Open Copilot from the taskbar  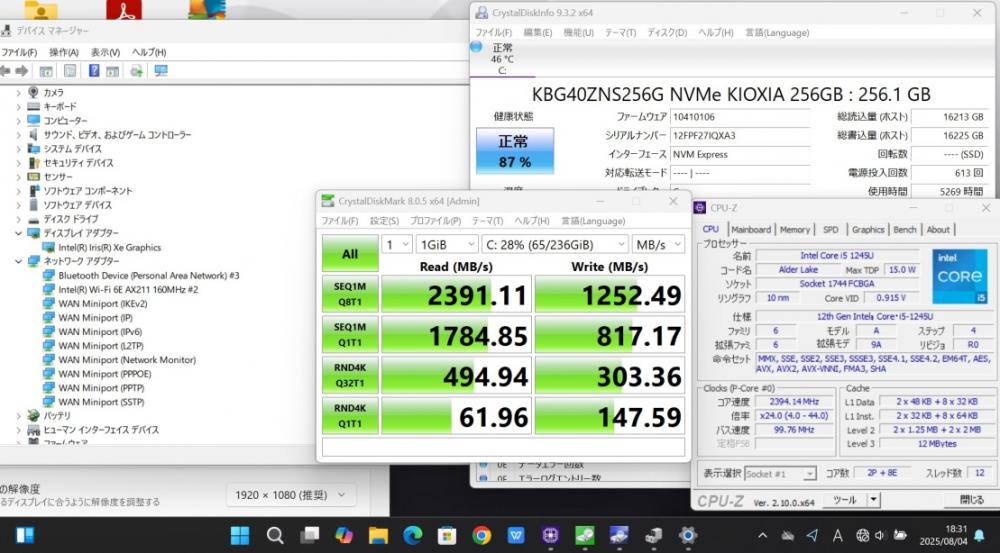pyautogui.click(x=344, y=535)
